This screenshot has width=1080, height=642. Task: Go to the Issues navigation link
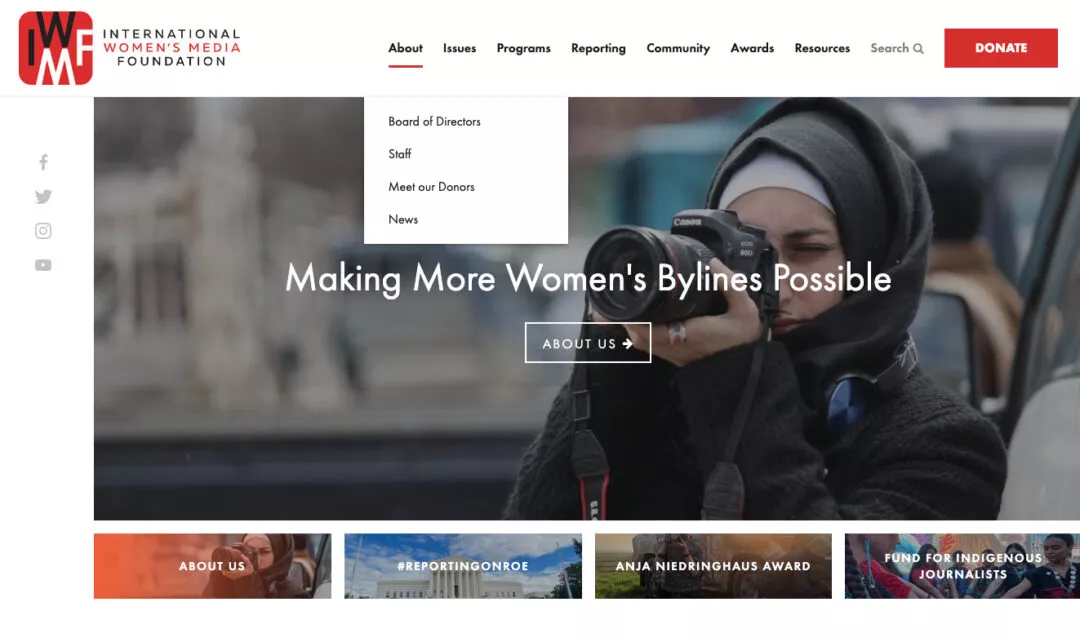[459, 48]
